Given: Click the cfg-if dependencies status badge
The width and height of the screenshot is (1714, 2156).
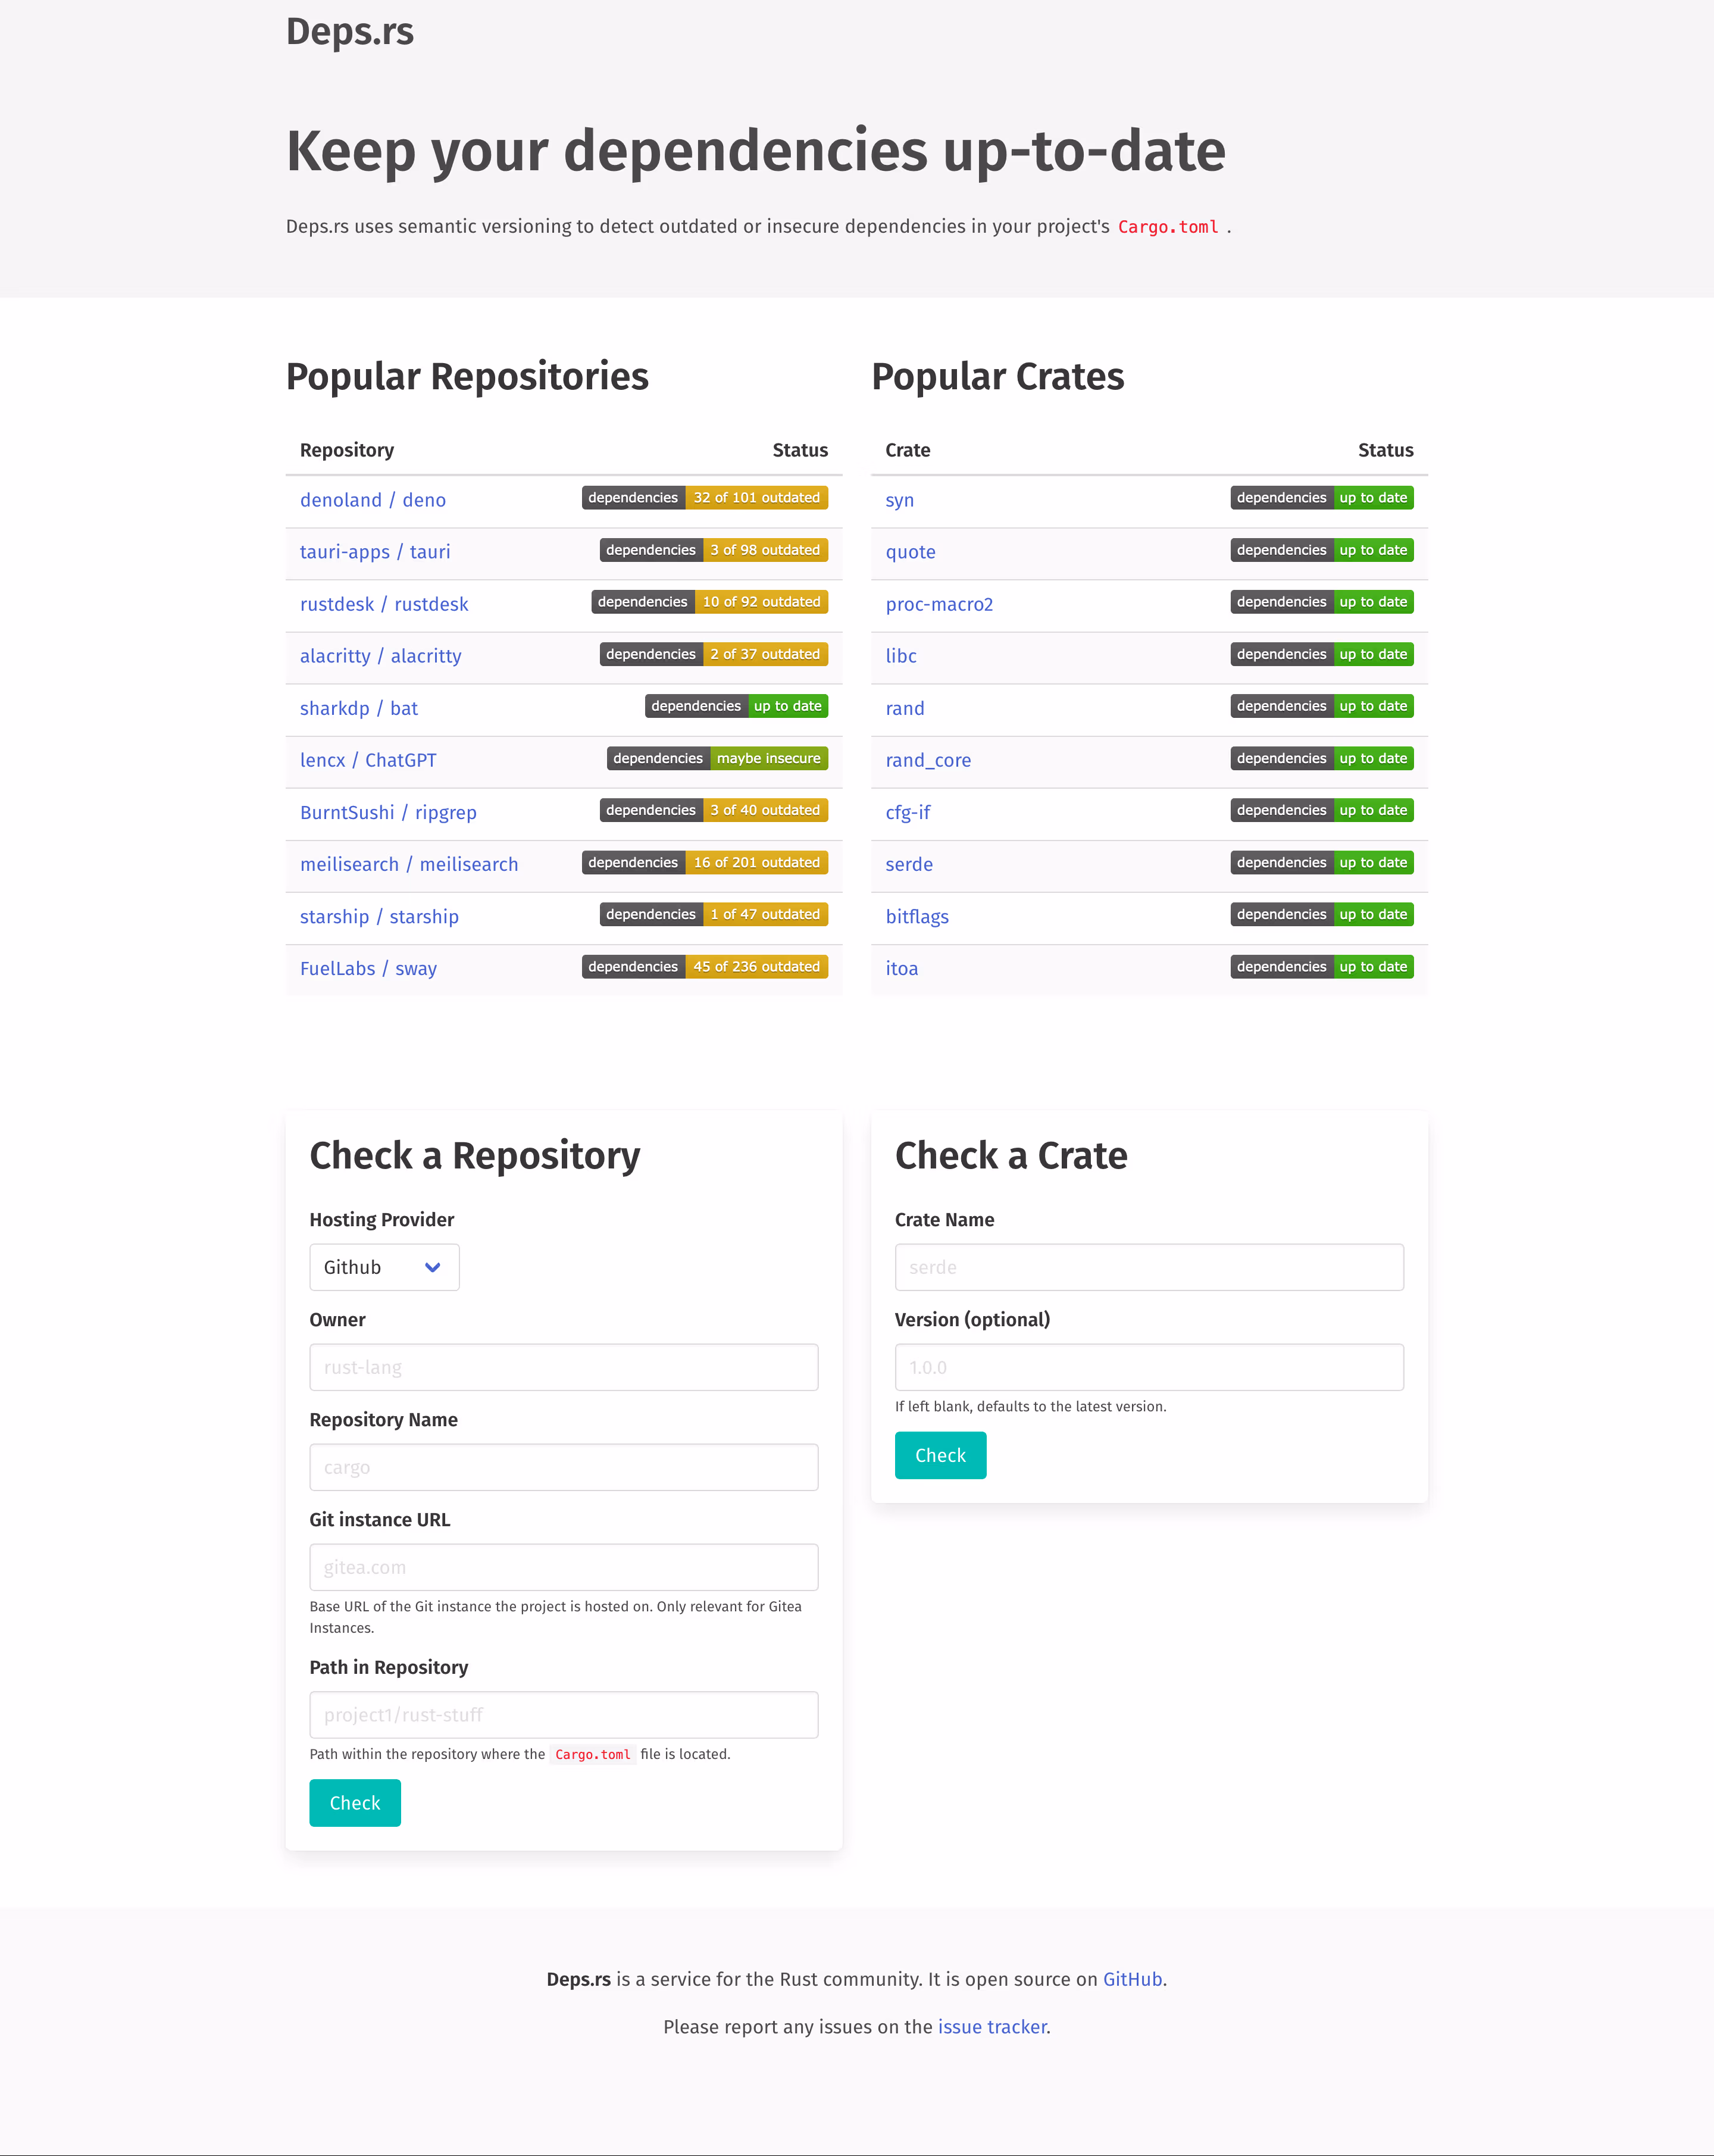Looking at the screenshot, I should pos(1322,810).
